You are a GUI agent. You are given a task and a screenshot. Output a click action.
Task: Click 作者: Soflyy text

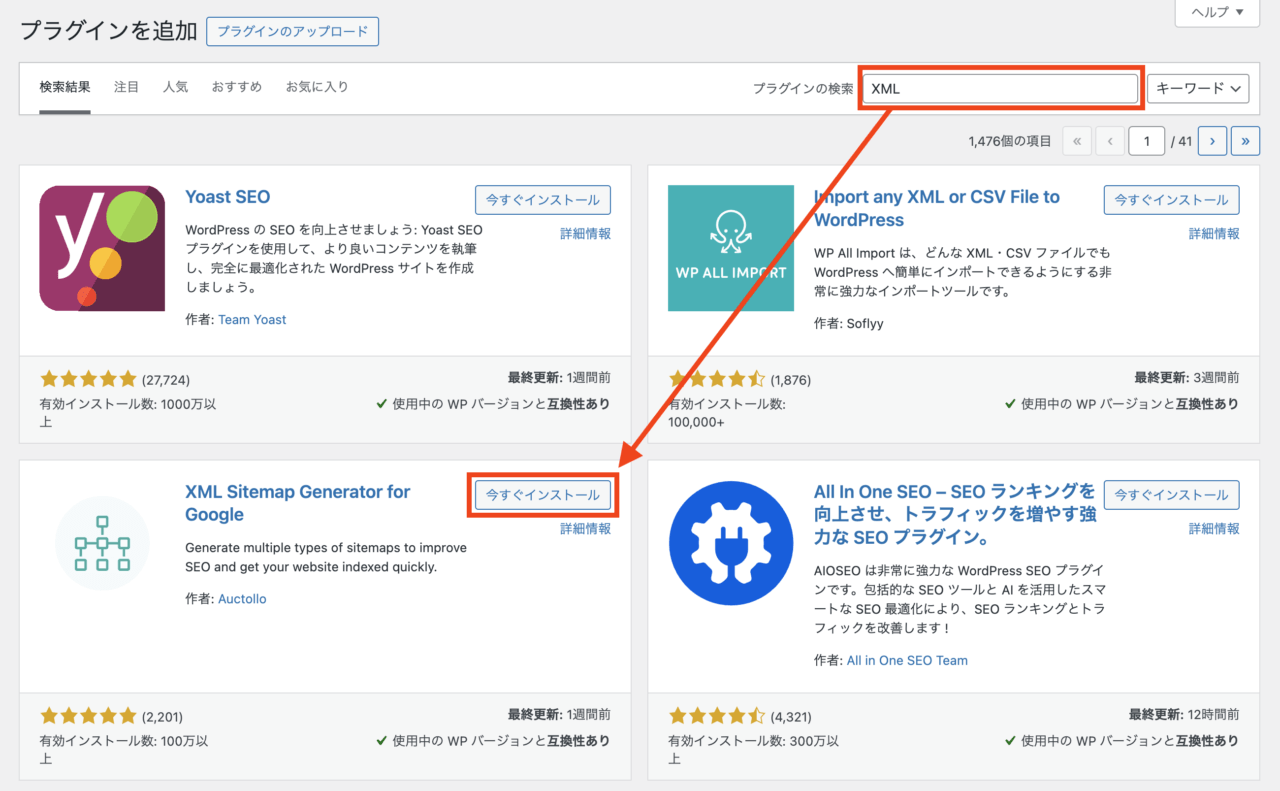click(849, 324)
